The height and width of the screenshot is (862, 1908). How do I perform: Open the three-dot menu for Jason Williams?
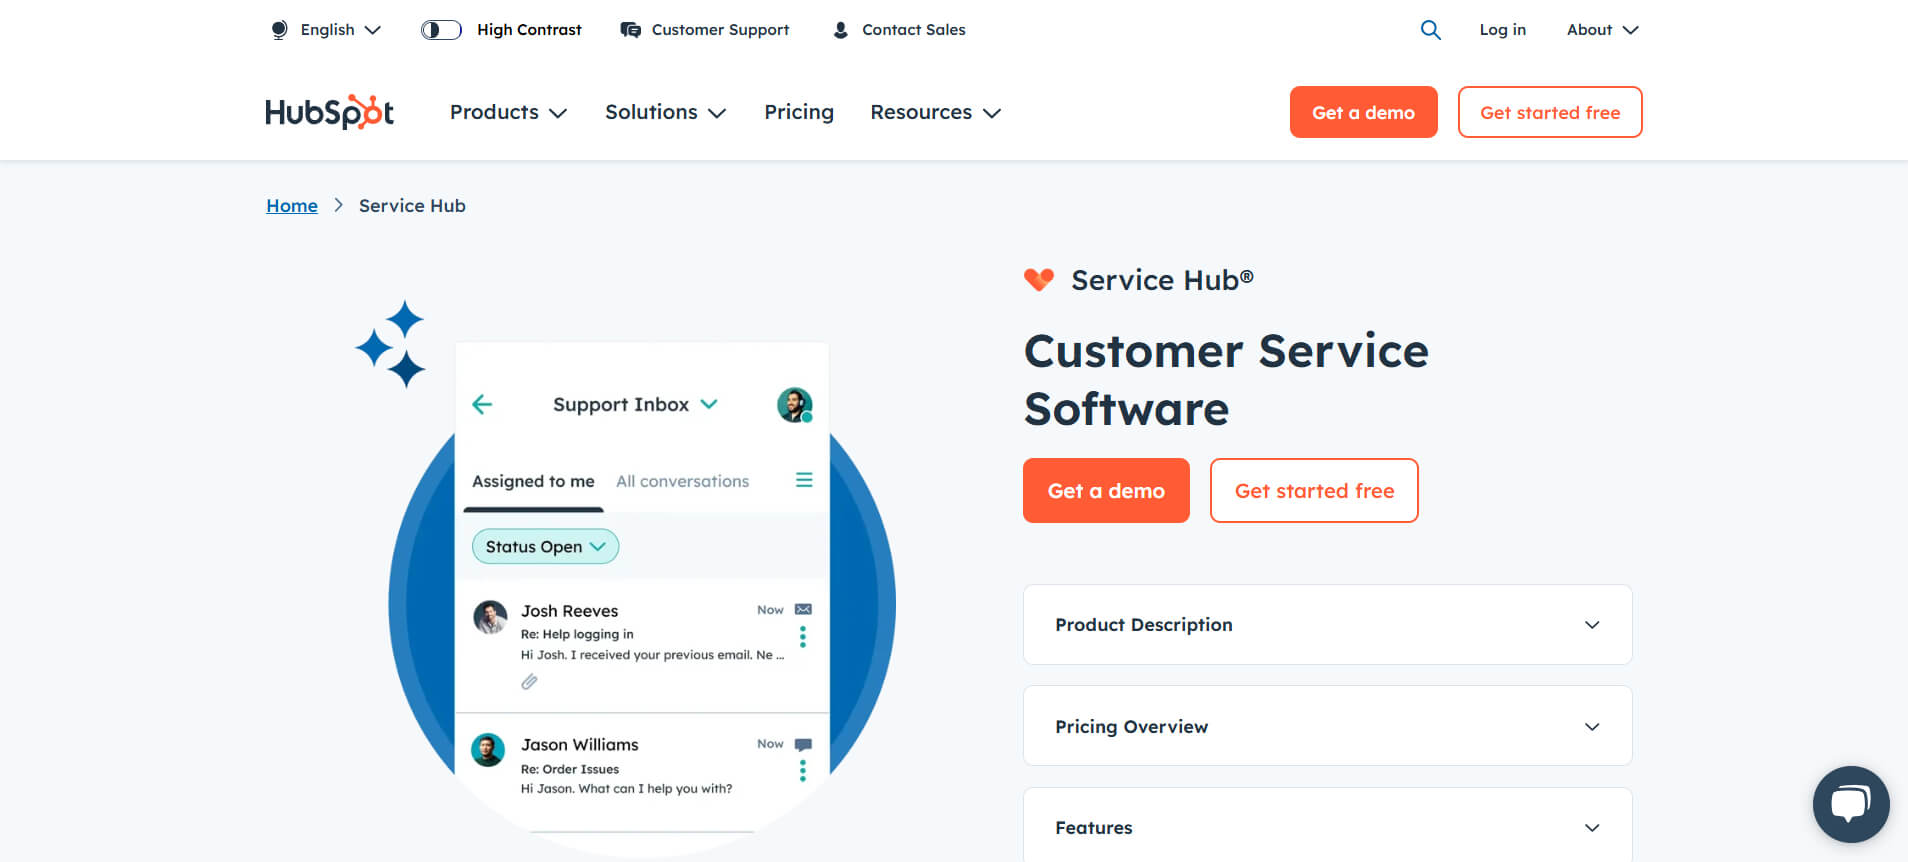click(803, 771)
